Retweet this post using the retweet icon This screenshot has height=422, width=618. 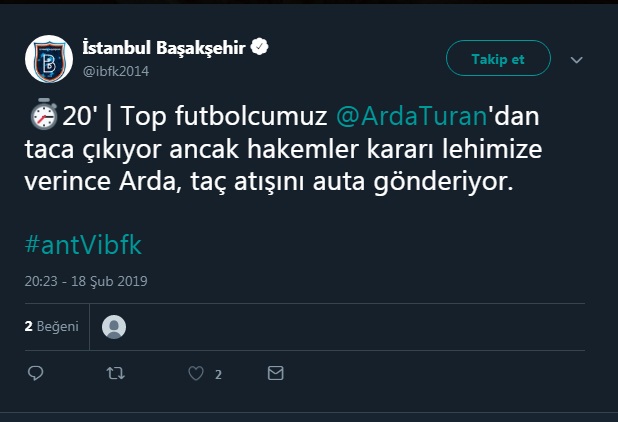pos(115,373)
